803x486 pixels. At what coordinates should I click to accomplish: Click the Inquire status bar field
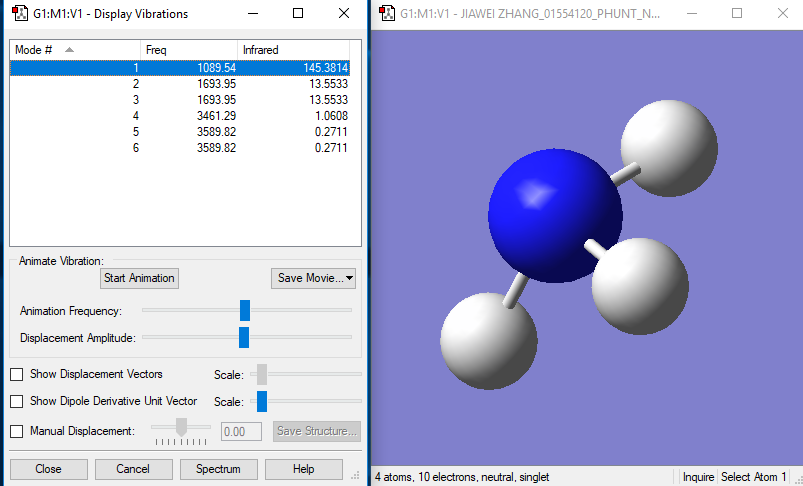tap(698, 477)
